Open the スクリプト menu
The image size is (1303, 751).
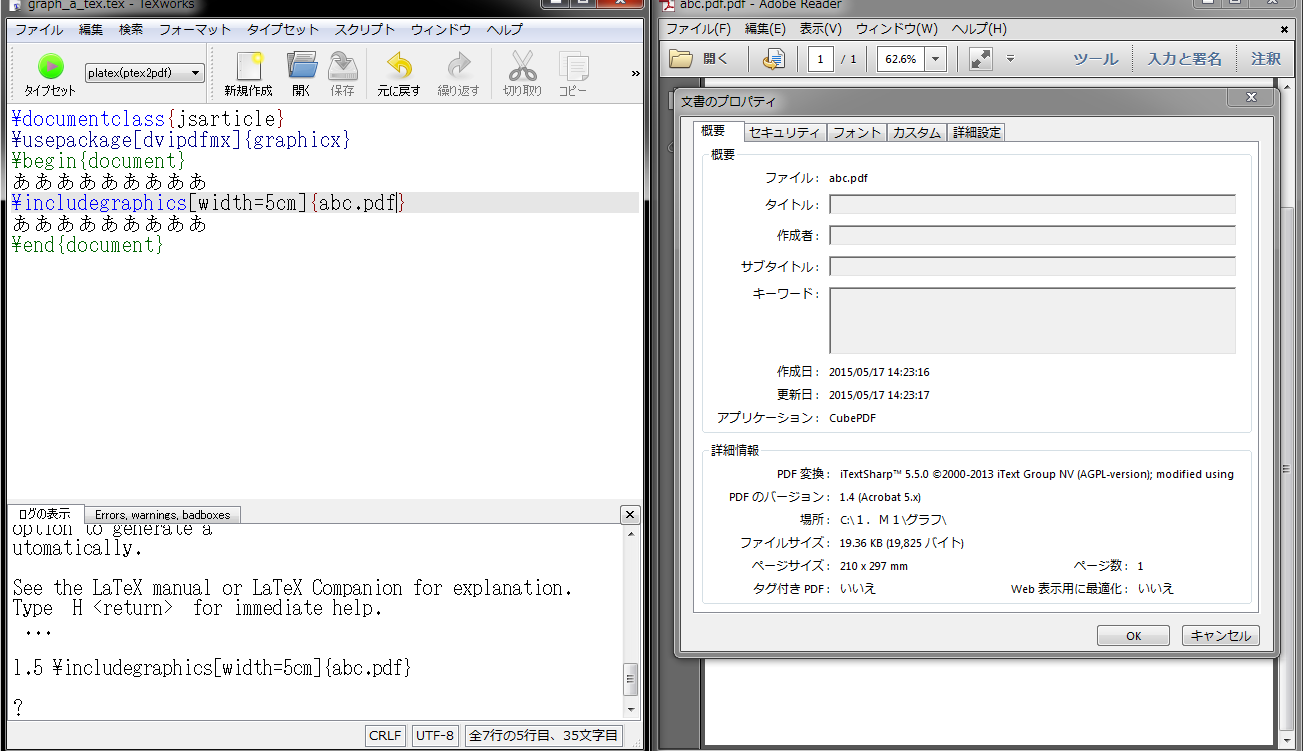365,29
